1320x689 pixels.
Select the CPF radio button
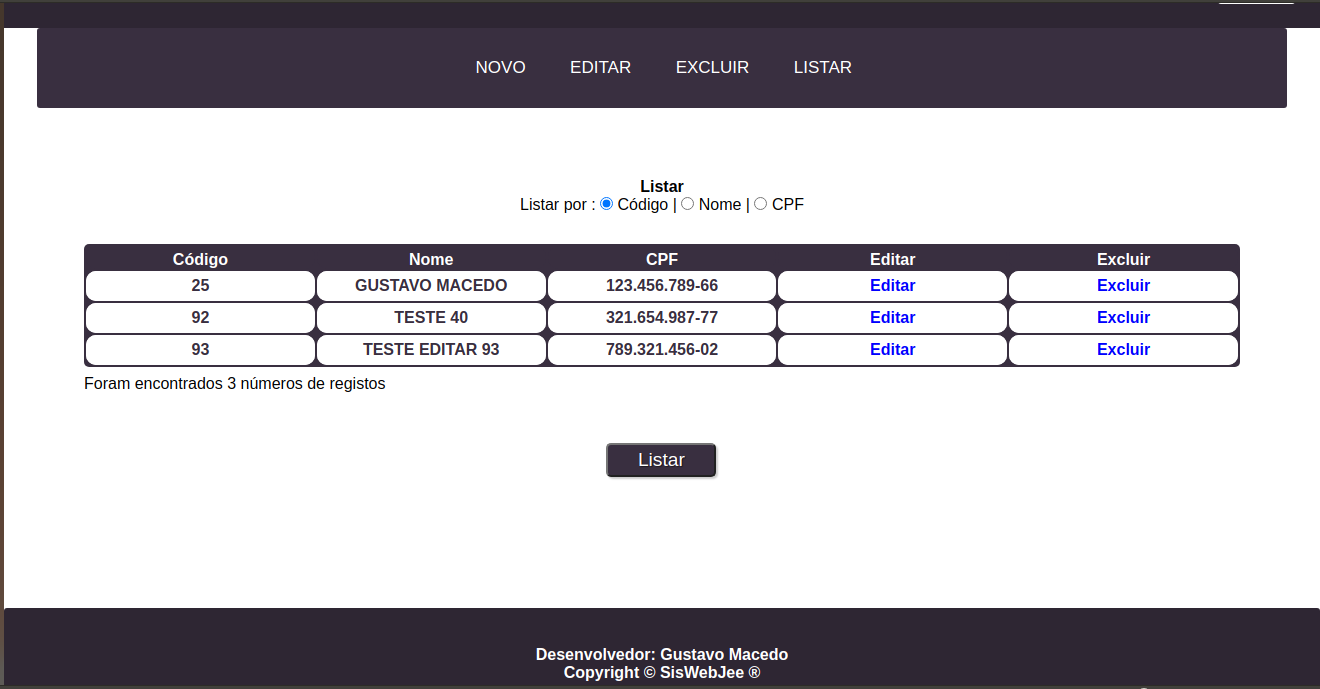[x=760, y=204]
